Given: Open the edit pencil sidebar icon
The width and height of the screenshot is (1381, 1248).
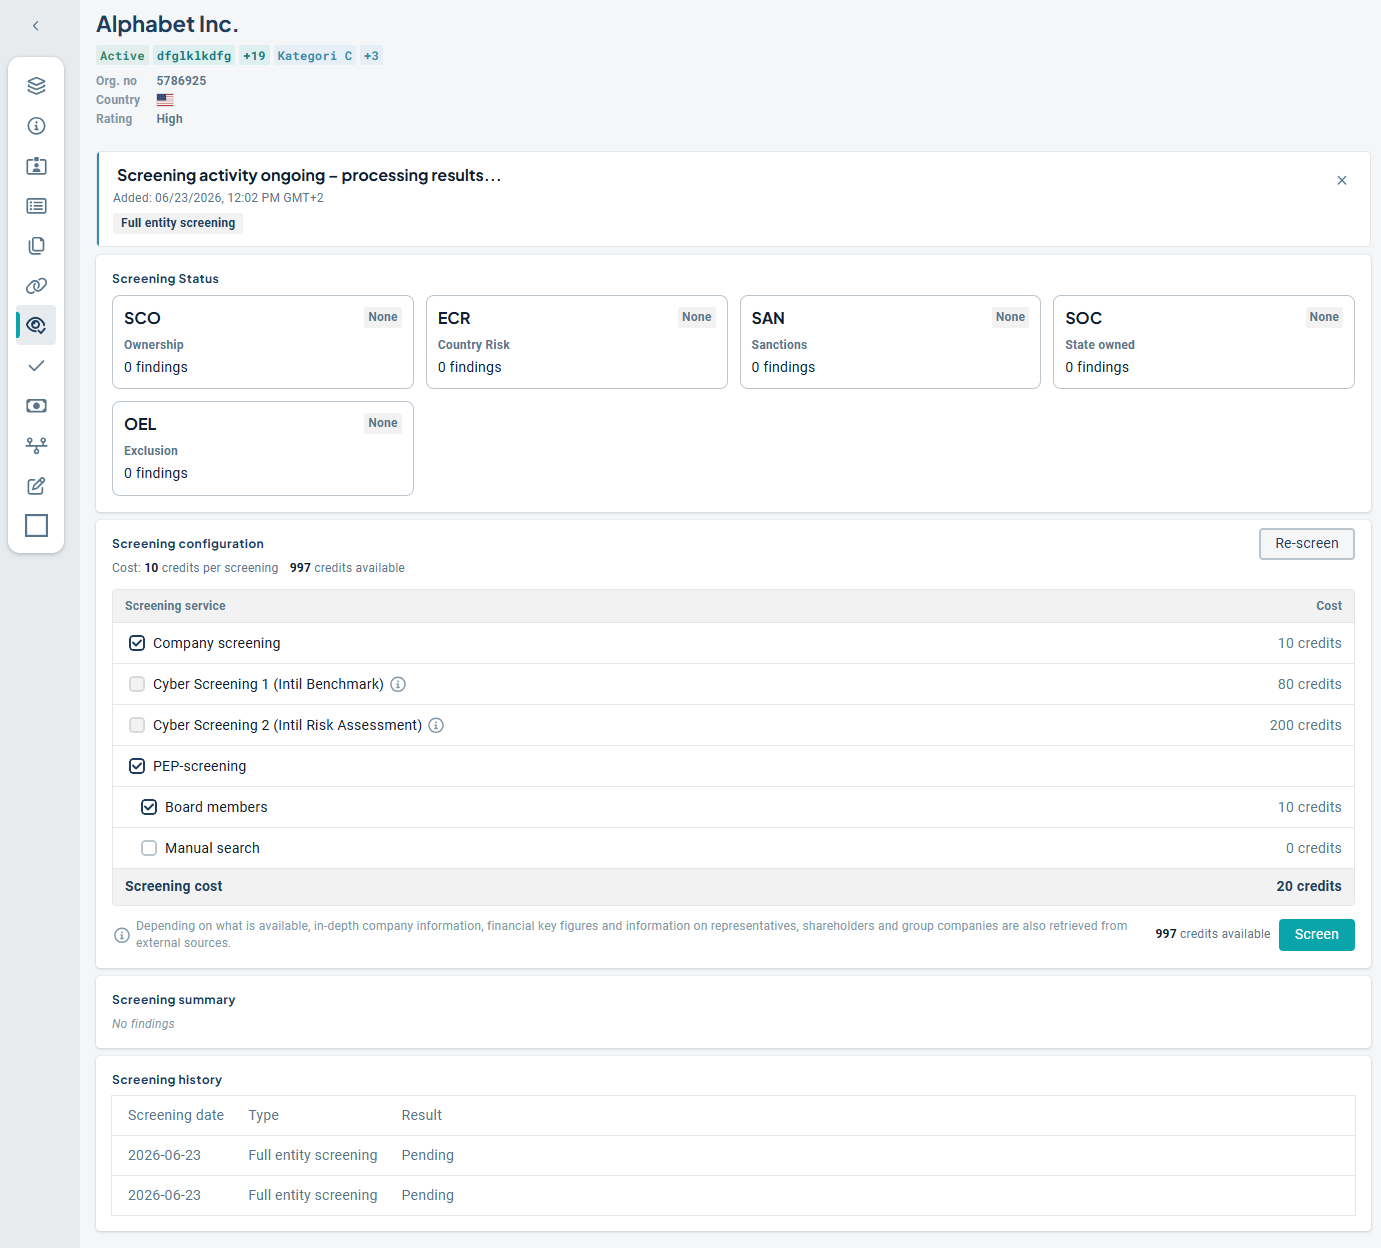Looking at the screenshot, I should pos(36,486).
